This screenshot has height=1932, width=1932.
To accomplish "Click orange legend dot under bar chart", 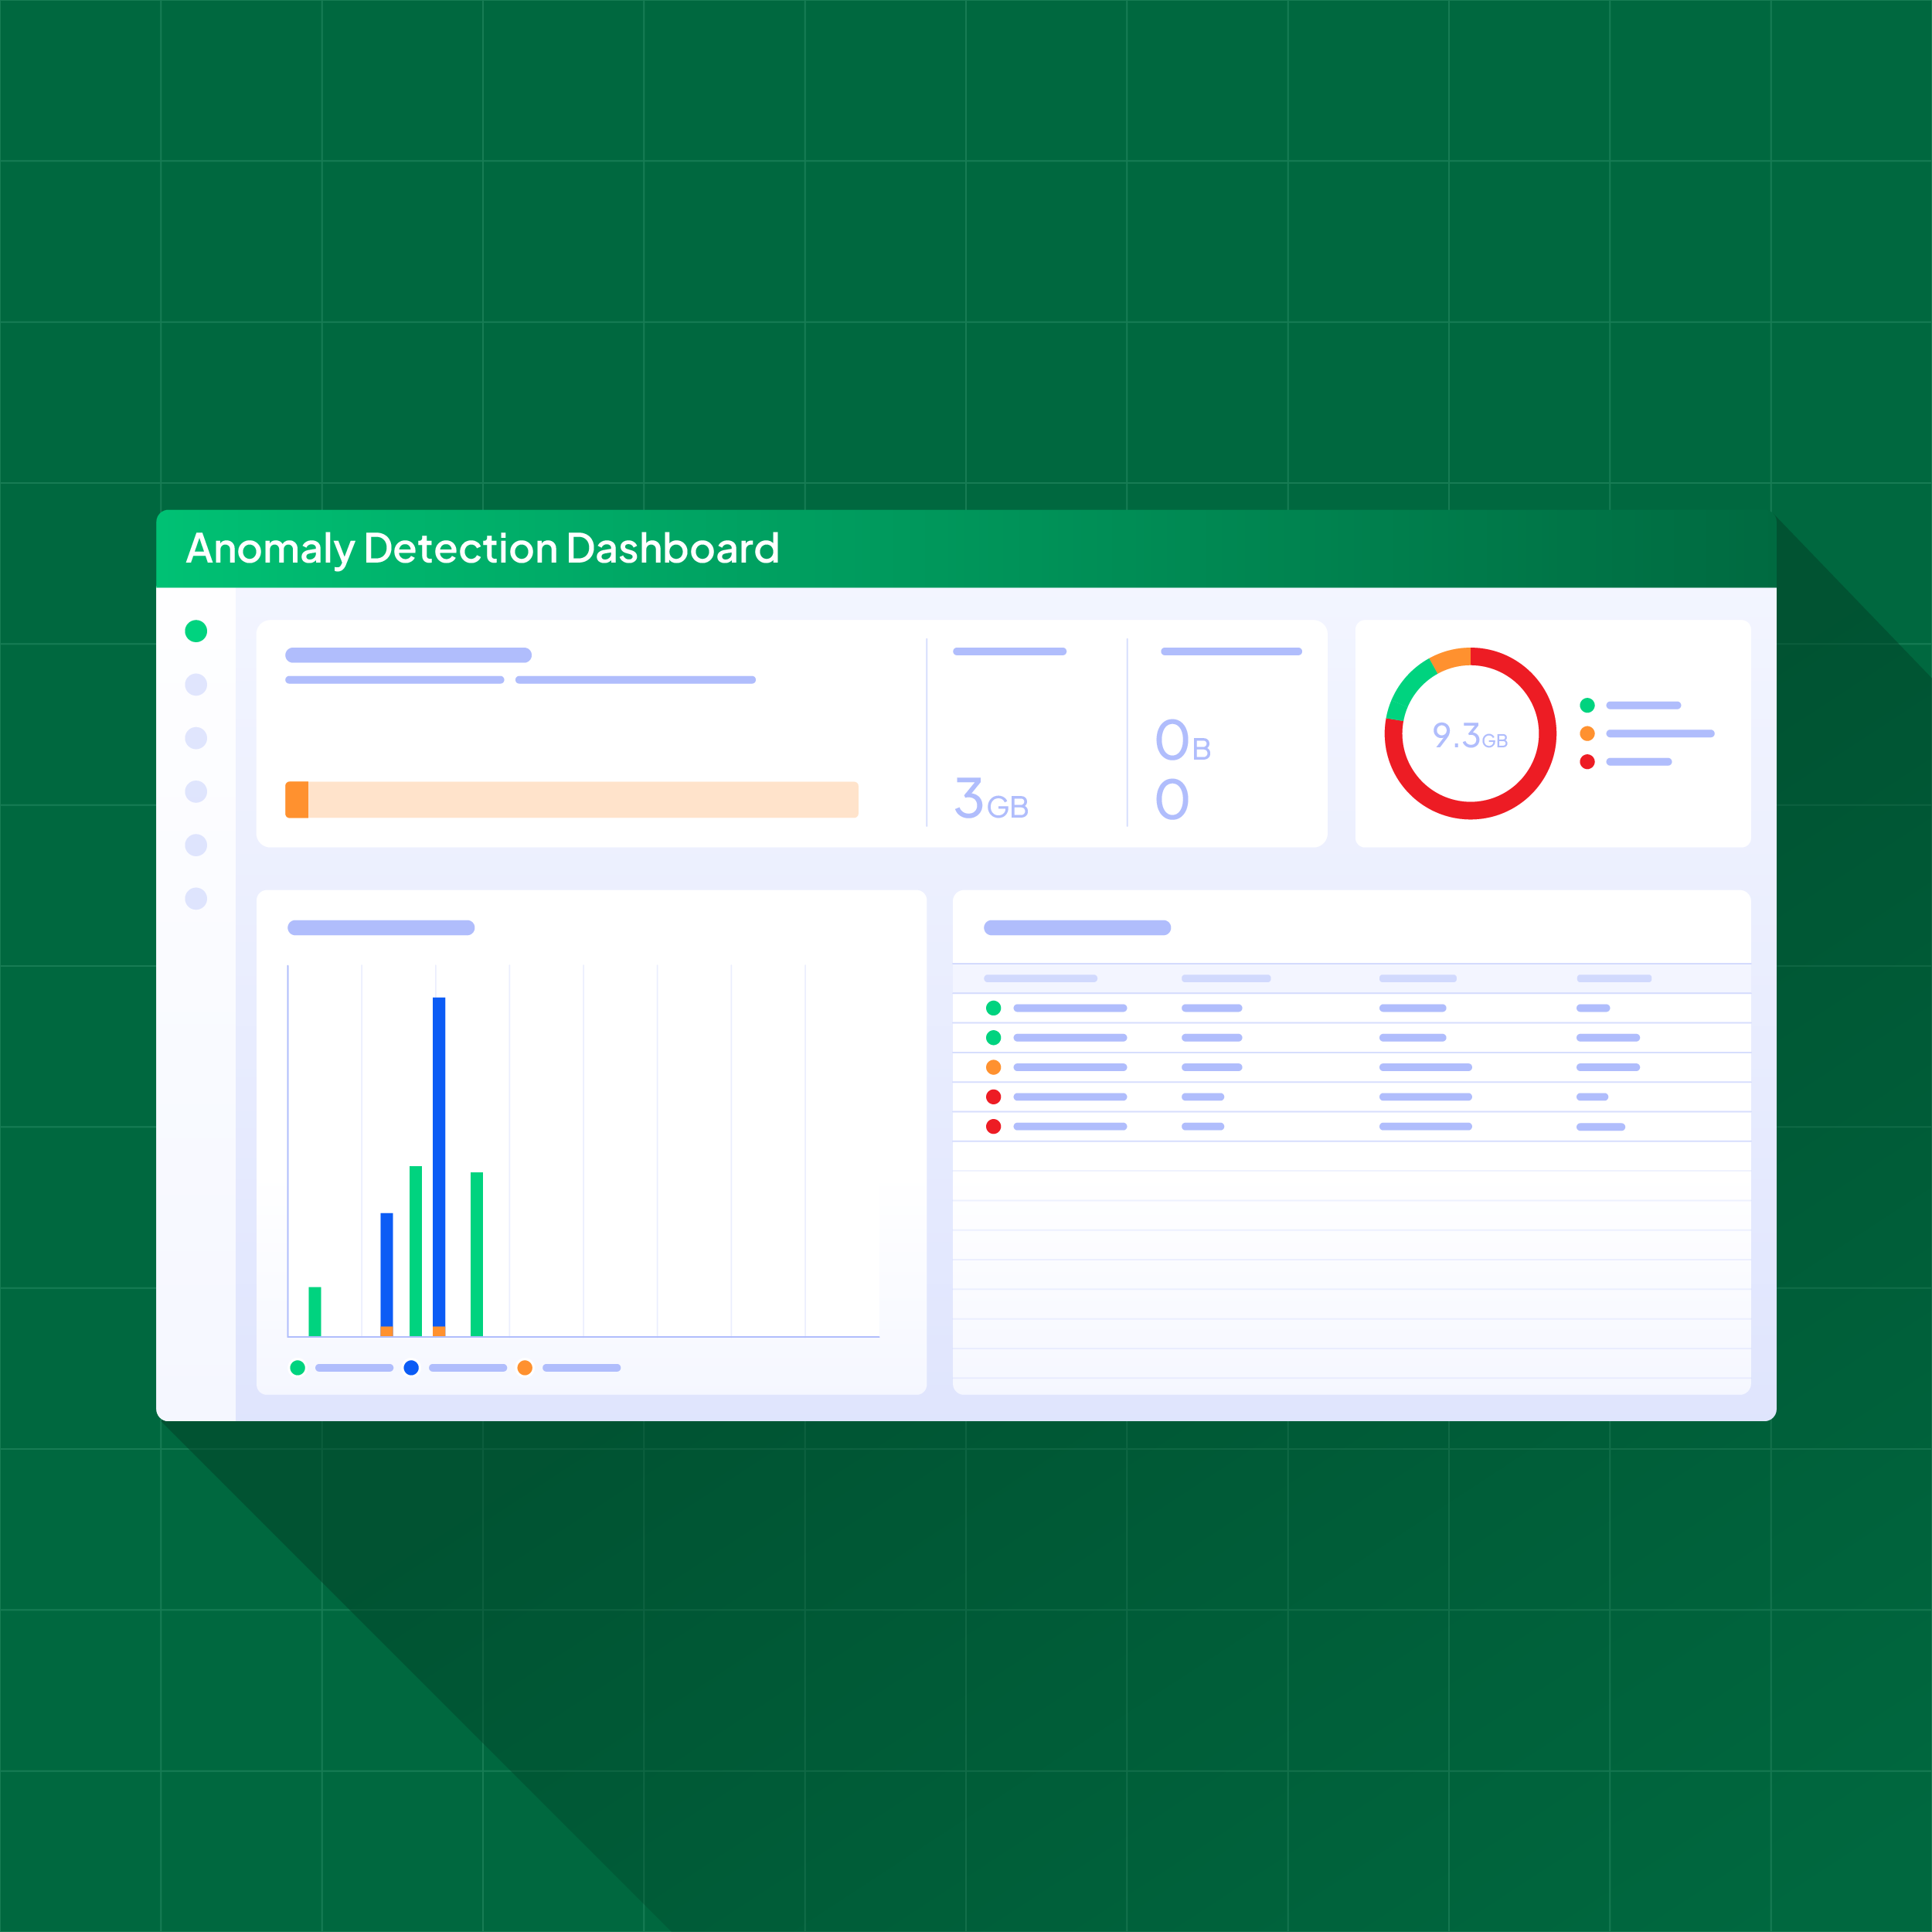I will coord(525,1367).
